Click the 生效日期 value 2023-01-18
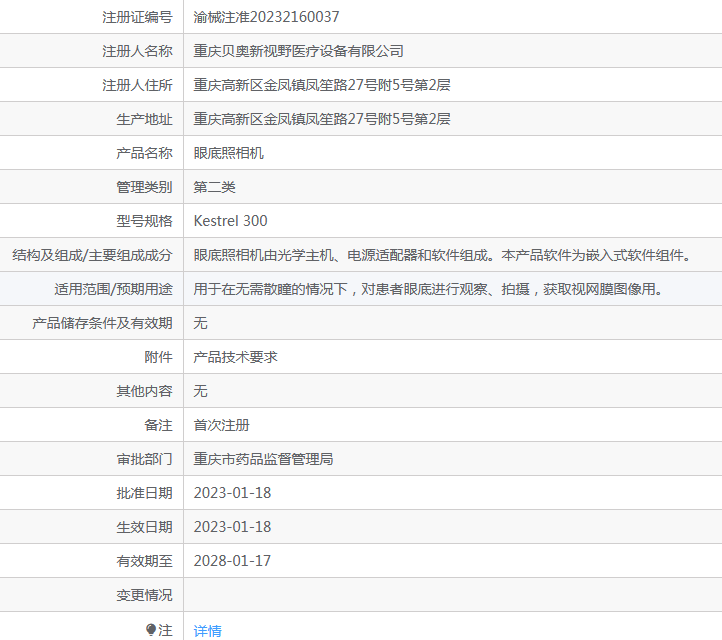The width and height of the screenshot is (722, 640). (x=232, y=527)
